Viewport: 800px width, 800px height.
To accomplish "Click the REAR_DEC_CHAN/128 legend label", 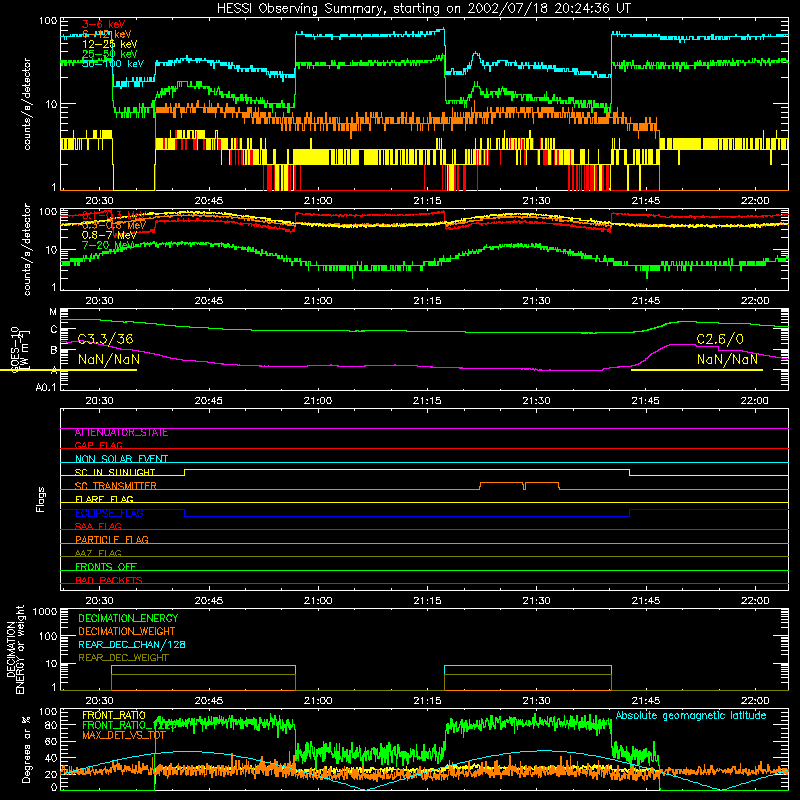I will click(132, 645).
